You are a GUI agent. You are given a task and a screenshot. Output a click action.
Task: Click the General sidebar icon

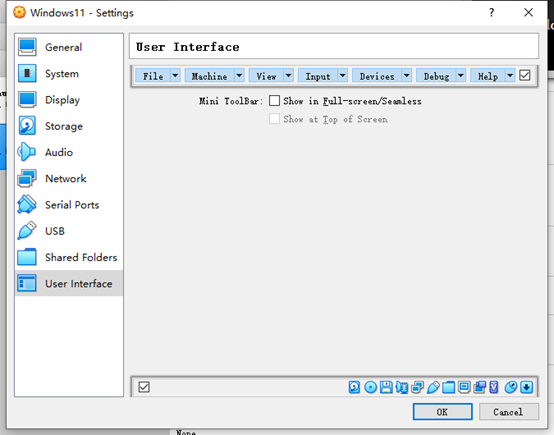click(27, 47)
